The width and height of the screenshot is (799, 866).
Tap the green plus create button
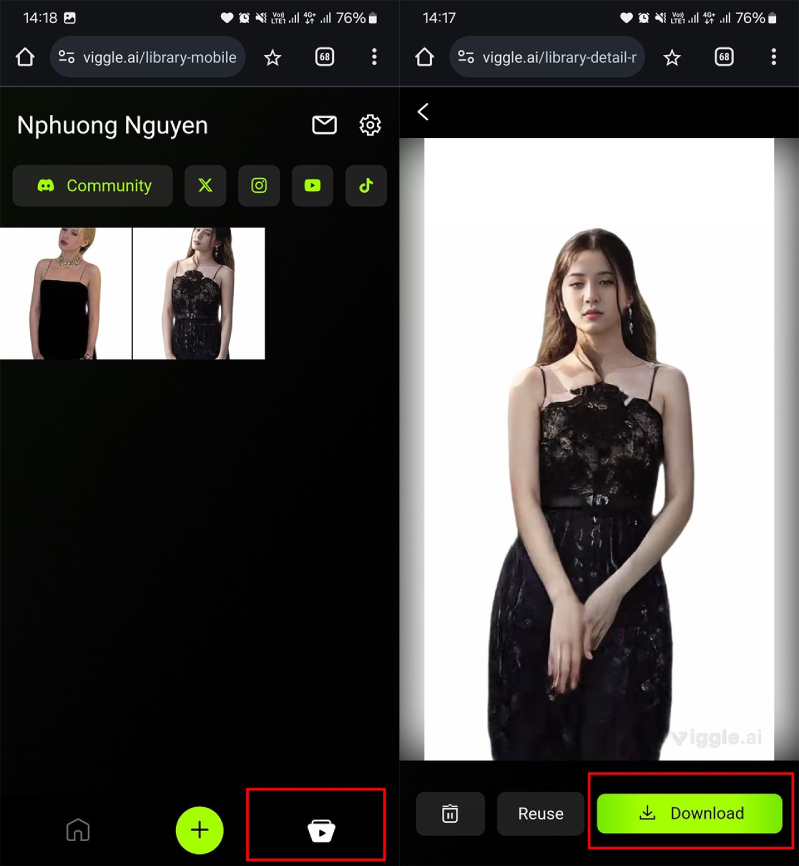pyautogui.click(x=199, y=830)
